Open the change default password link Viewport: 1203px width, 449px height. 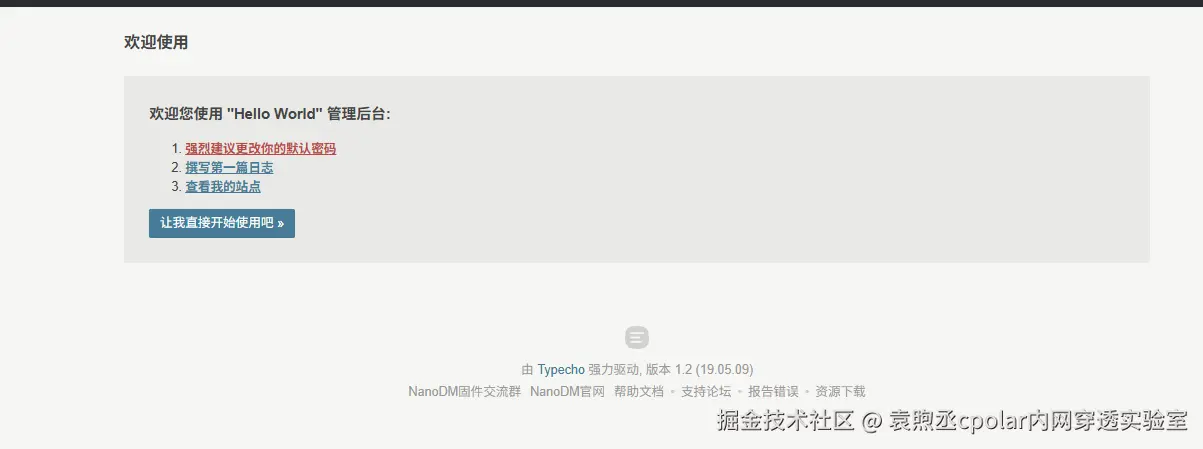[x=260, y=148]
